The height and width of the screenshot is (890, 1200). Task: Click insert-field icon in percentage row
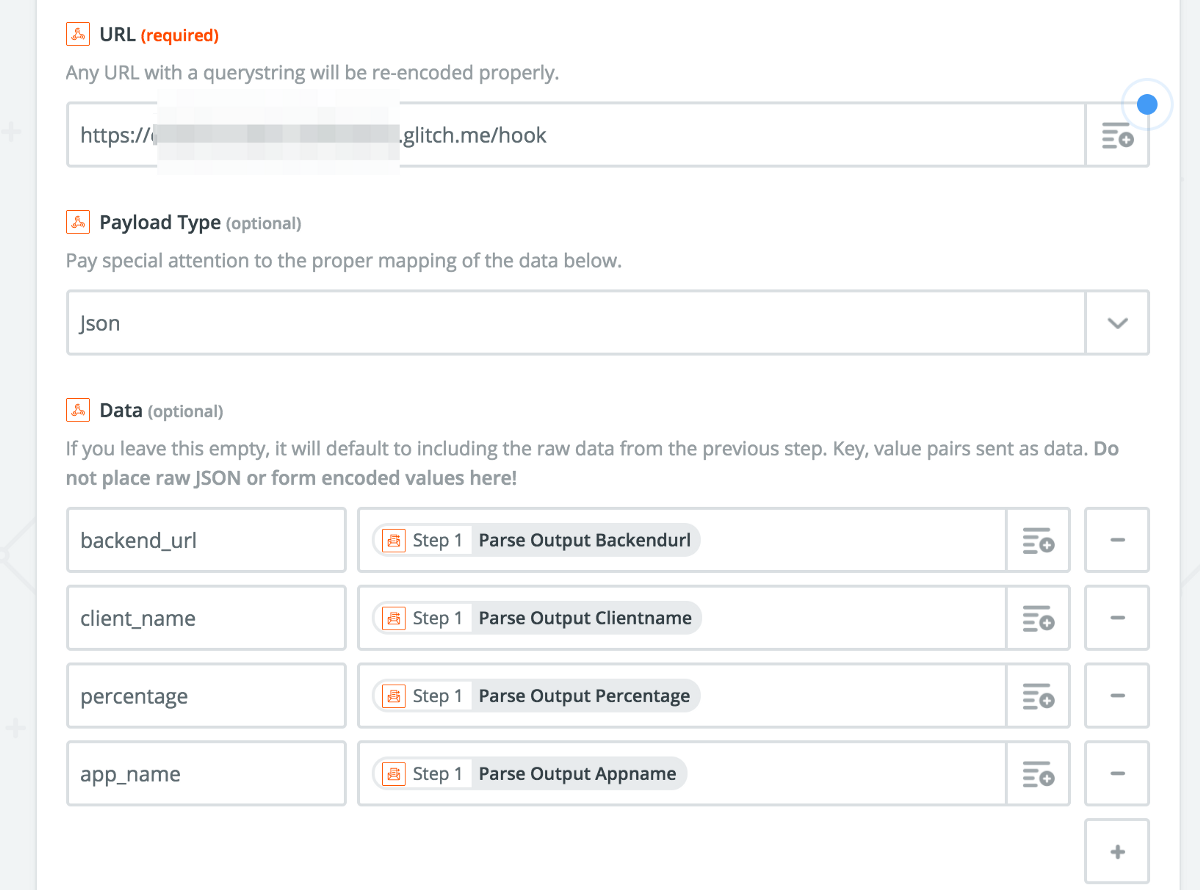tap(1038, 697)
